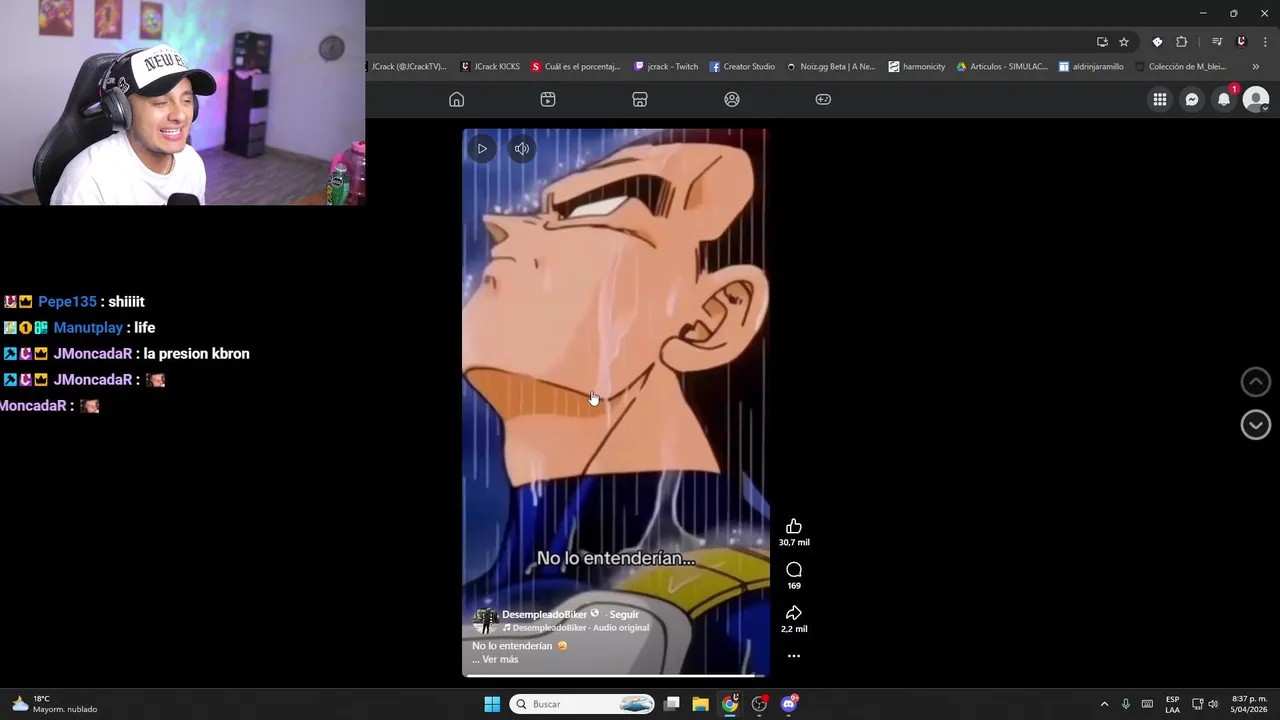Open the account profile avatar menu
1280x720 pixels.
pyautogui.click(x=1256, y=99)
